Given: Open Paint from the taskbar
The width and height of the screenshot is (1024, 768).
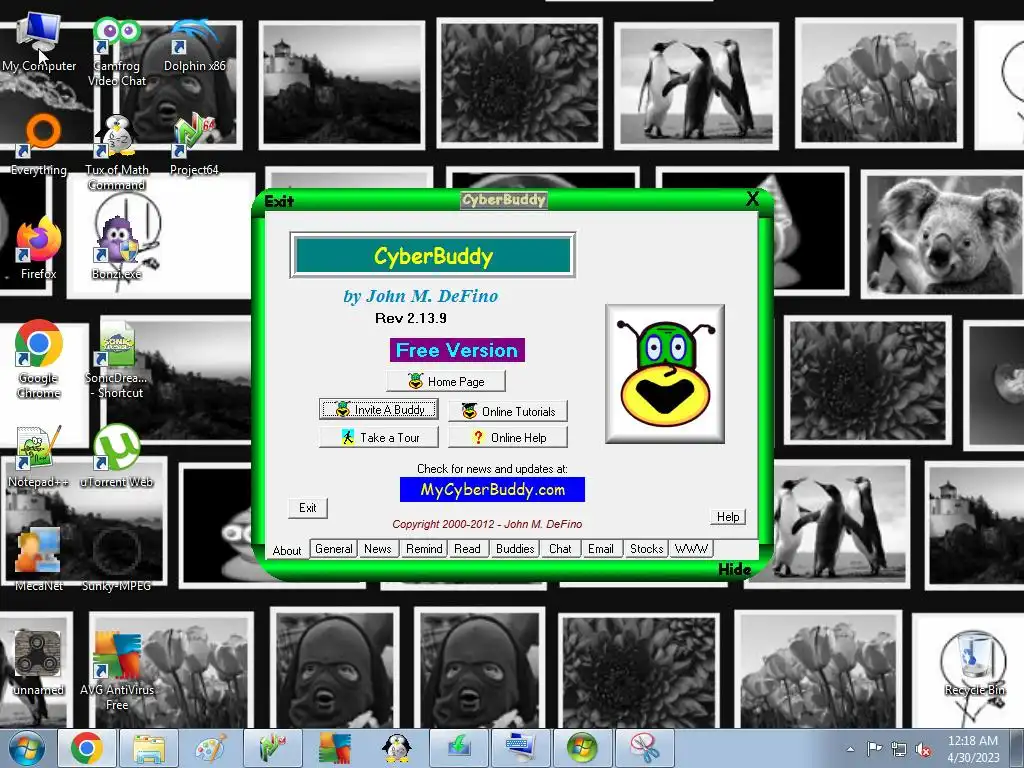Looking at the screenshot, I should [x=210, y=748].
